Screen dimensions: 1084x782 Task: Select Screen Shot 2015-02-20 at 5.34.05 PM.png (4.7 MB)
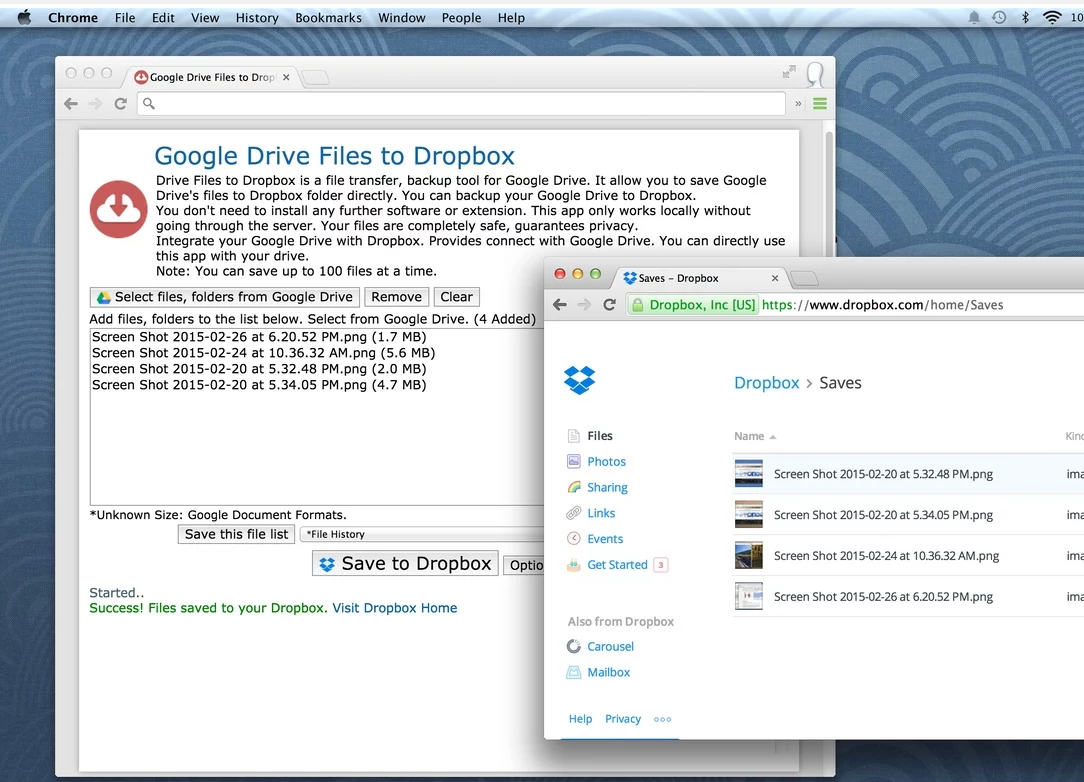click(259, 384)
